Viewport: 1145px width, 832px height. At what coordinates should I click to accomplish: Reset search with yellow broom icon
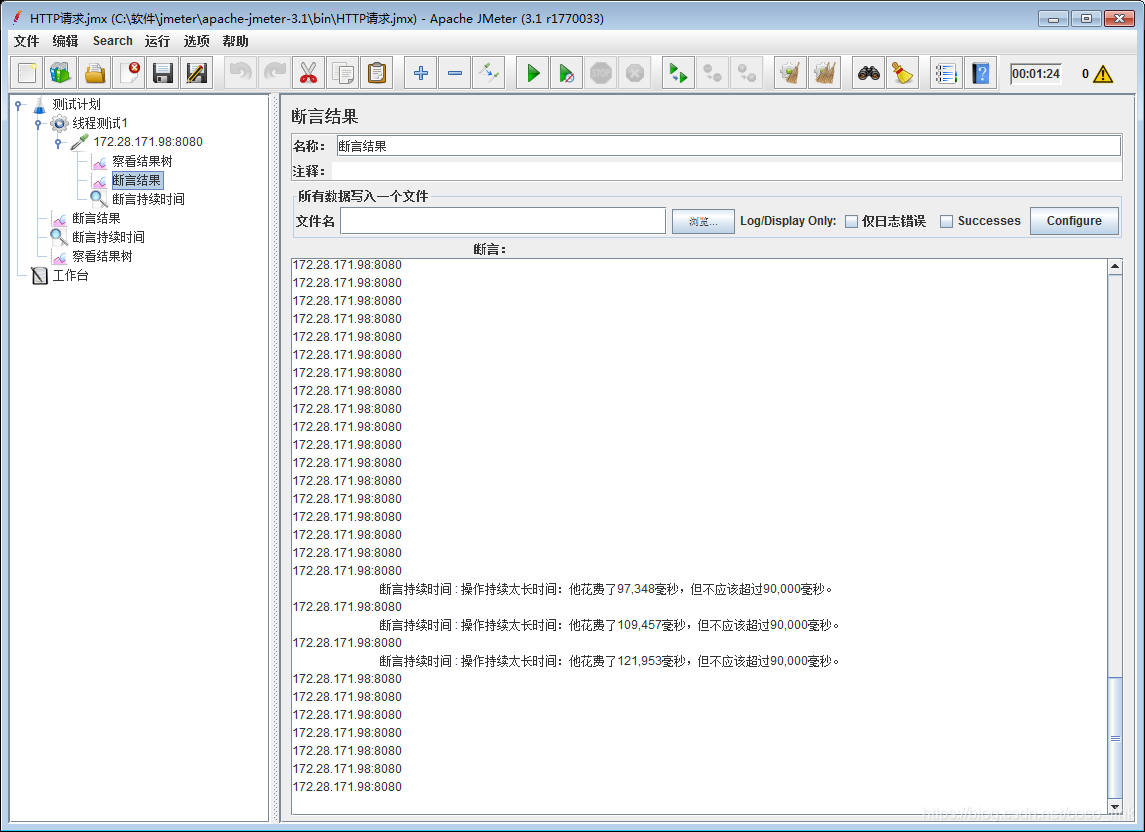tap(902, 73)
